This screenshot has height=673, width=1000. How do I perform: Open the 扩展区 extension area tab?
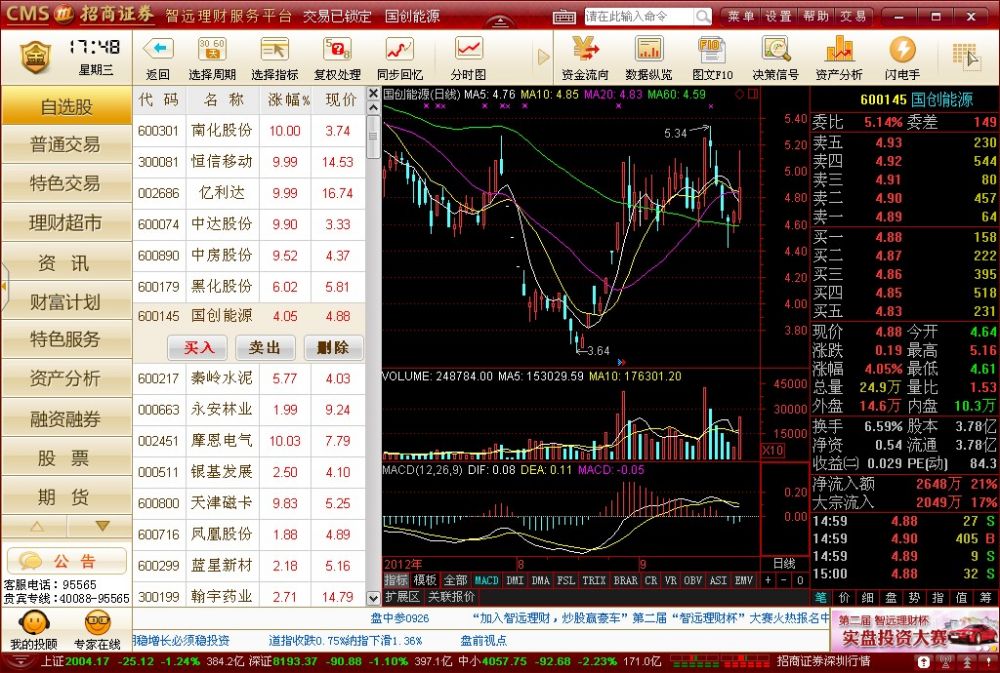[x=402, y=597]
